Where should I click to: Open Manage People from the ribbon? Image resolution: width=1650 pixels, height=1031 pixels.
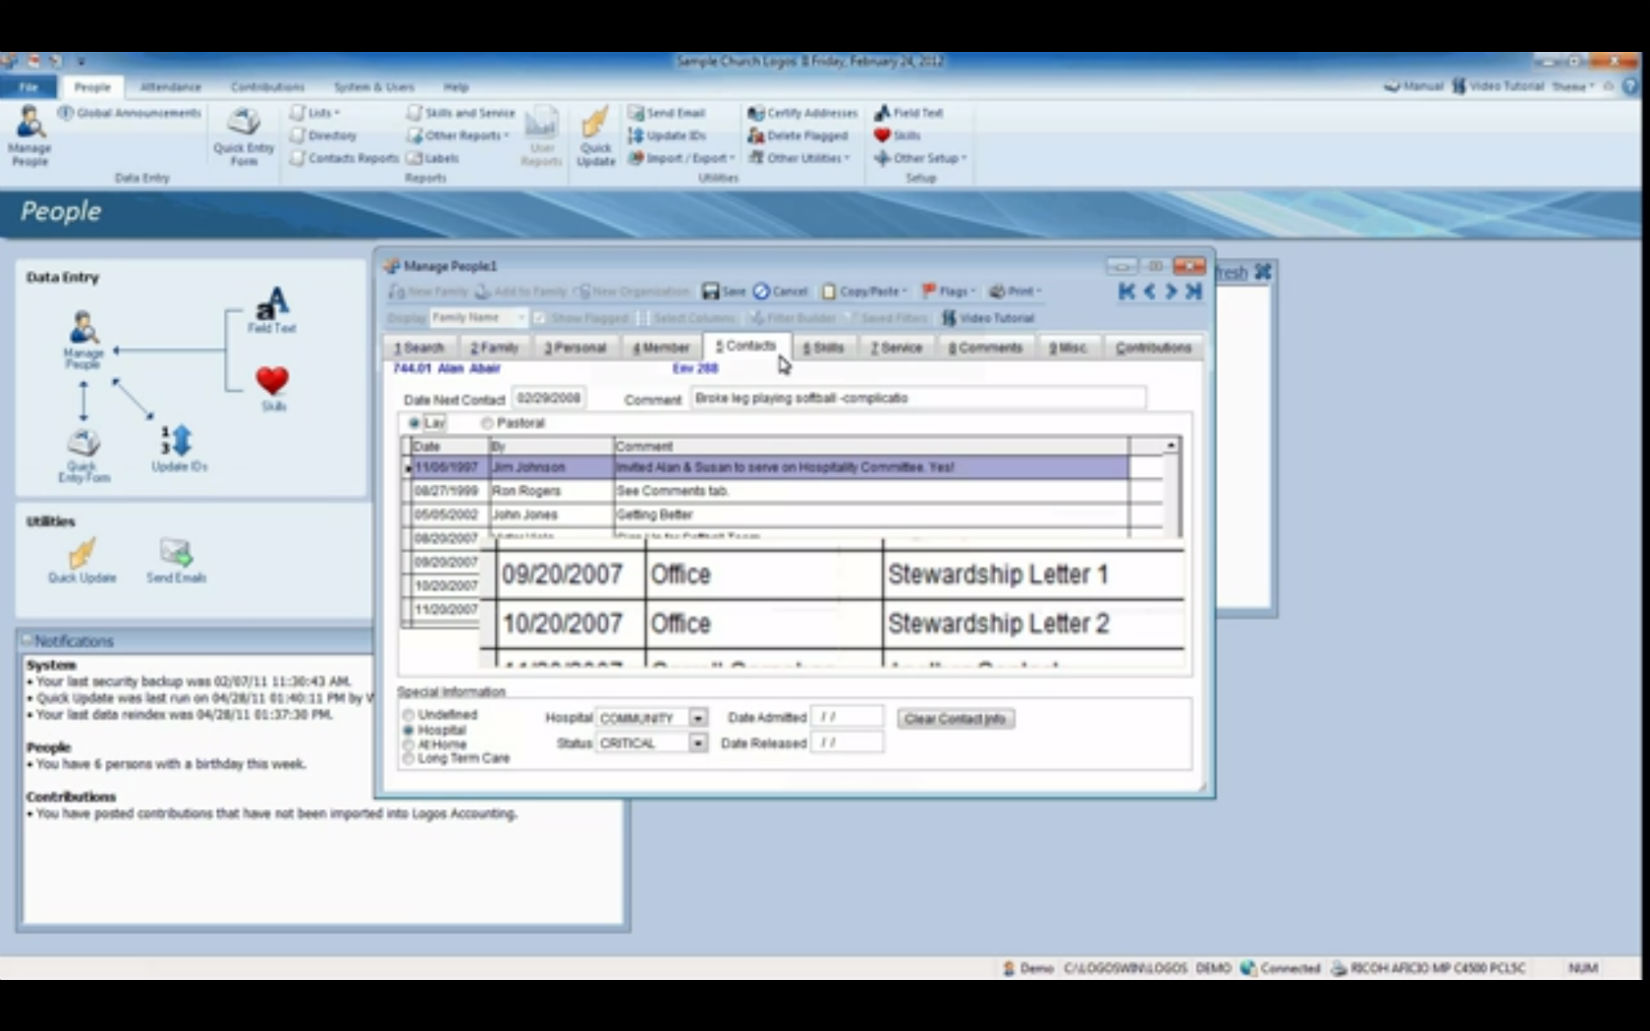pos(29,135)
